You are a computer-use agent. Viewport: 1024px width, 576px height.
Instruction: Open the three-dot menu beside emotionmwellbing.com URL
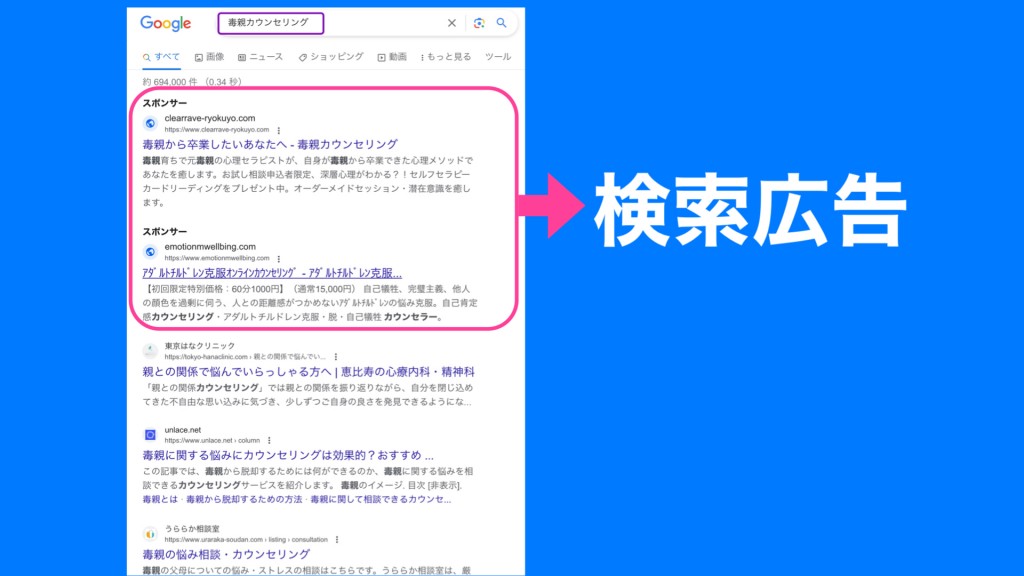click(x=279, y=259)
